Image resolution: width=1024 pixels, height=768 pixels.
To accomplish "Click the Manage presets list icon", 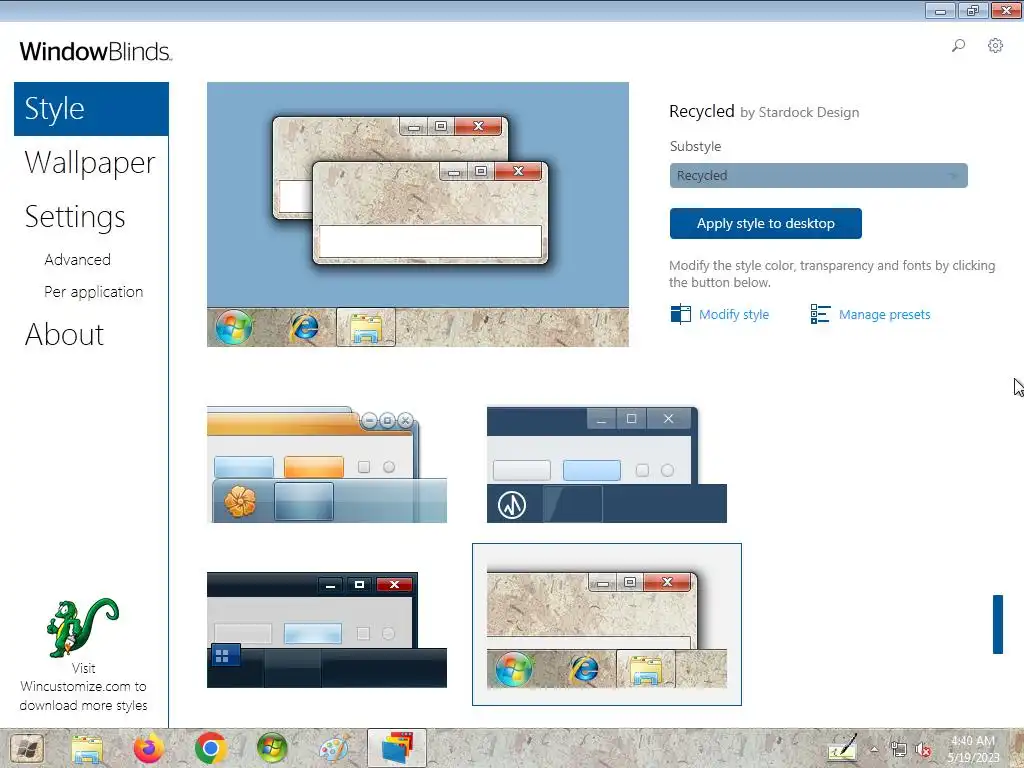I will tap(820, 314).
